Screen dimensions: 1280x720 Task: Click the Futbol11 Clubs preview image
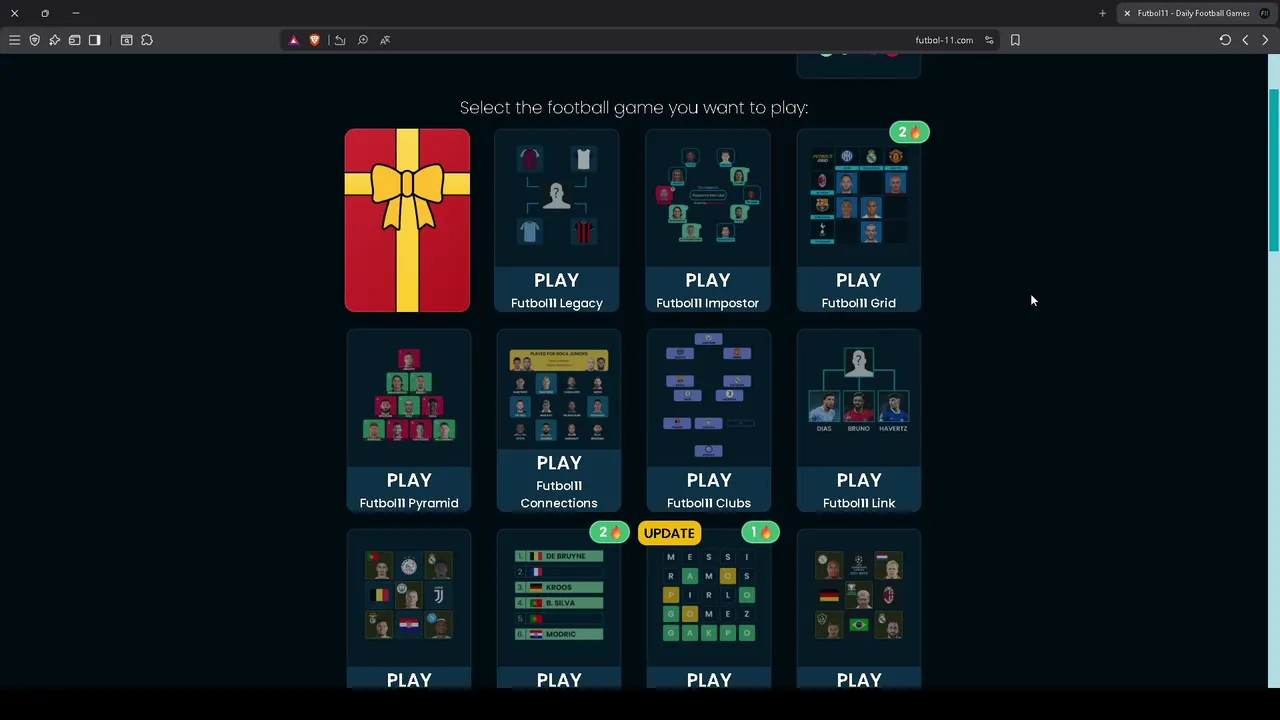pos(709,397)
